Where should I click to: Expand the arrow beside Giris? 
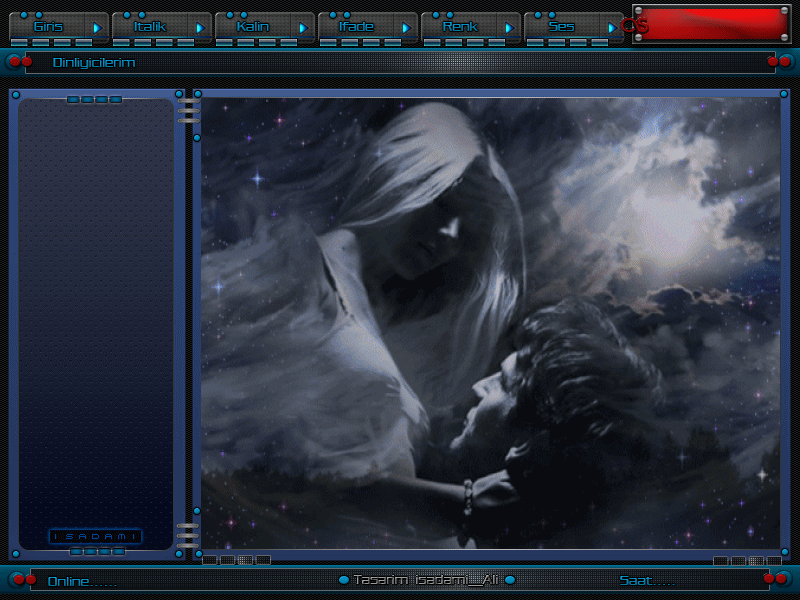(97, 28)
